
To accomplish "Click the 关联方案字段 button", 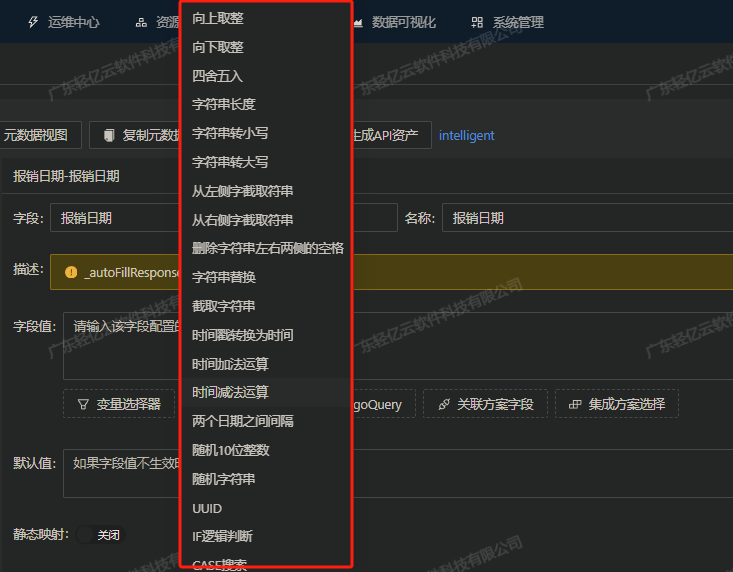I will pos(485,404).
